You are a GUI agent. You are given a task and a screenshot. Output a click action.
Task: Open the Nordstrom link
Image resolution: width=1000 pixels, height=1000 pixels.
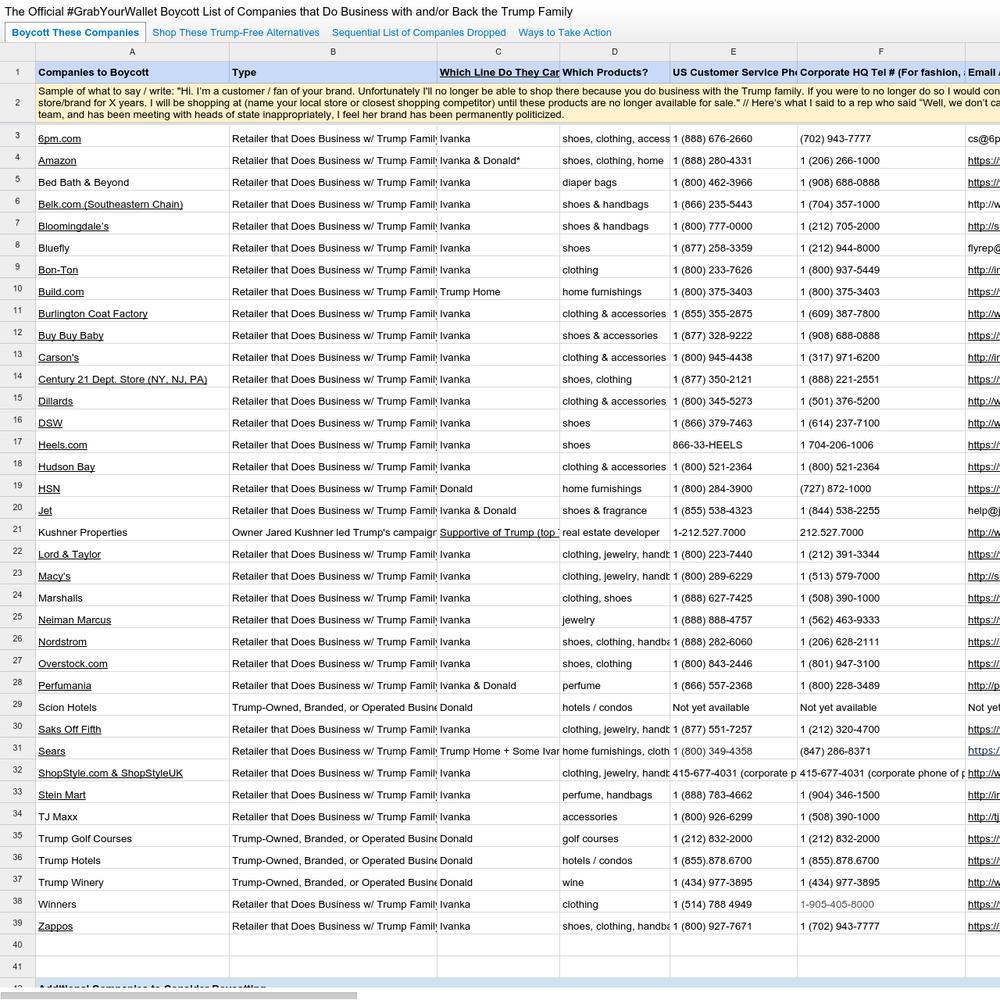62,642
